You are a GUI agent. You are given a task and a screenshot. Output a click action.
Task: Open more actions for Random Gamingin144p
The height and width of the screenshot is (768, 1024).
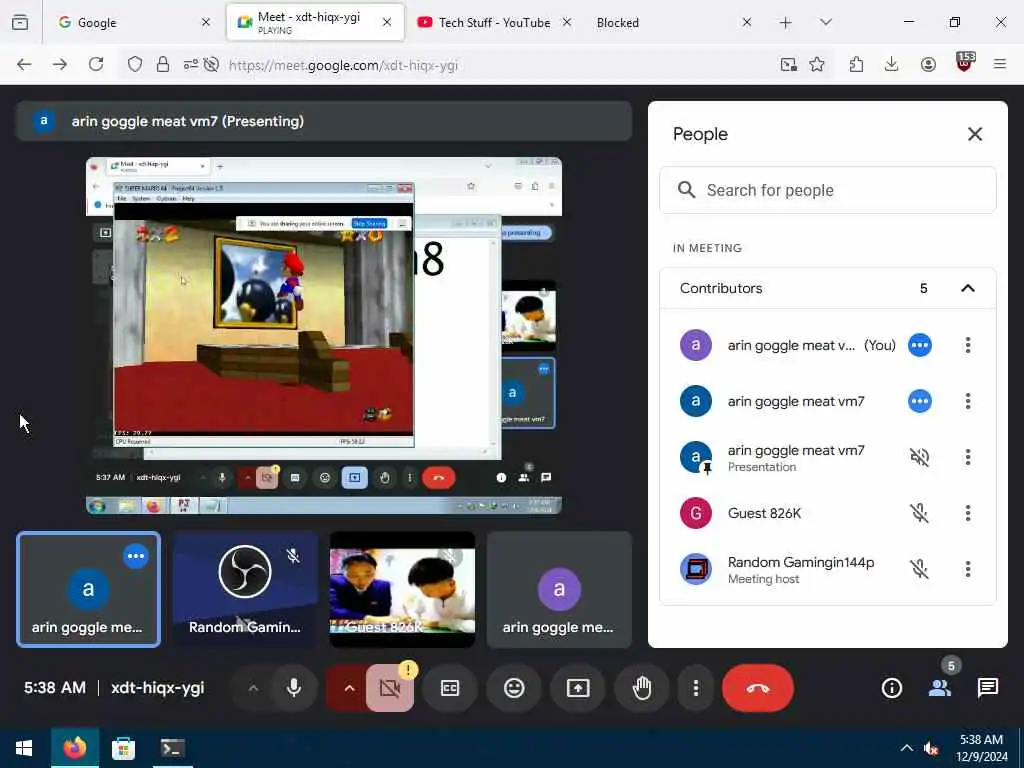[x=968, y=569]
